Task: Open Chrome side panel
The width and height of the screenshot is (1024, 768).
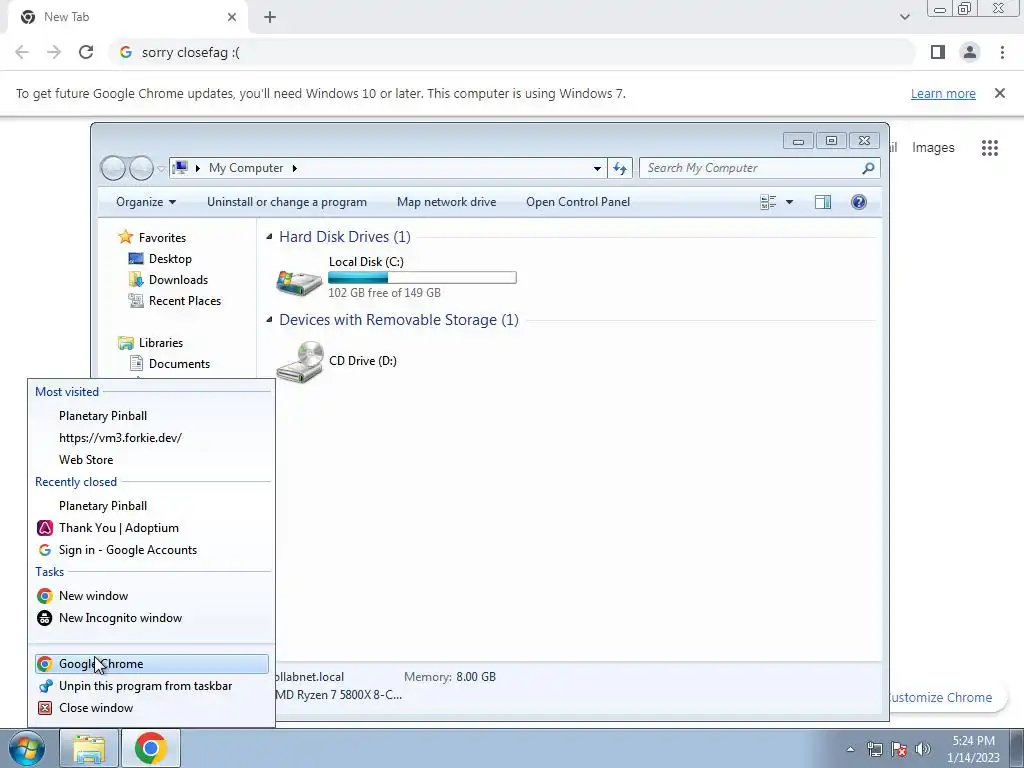Action: [x=938, y=52]
